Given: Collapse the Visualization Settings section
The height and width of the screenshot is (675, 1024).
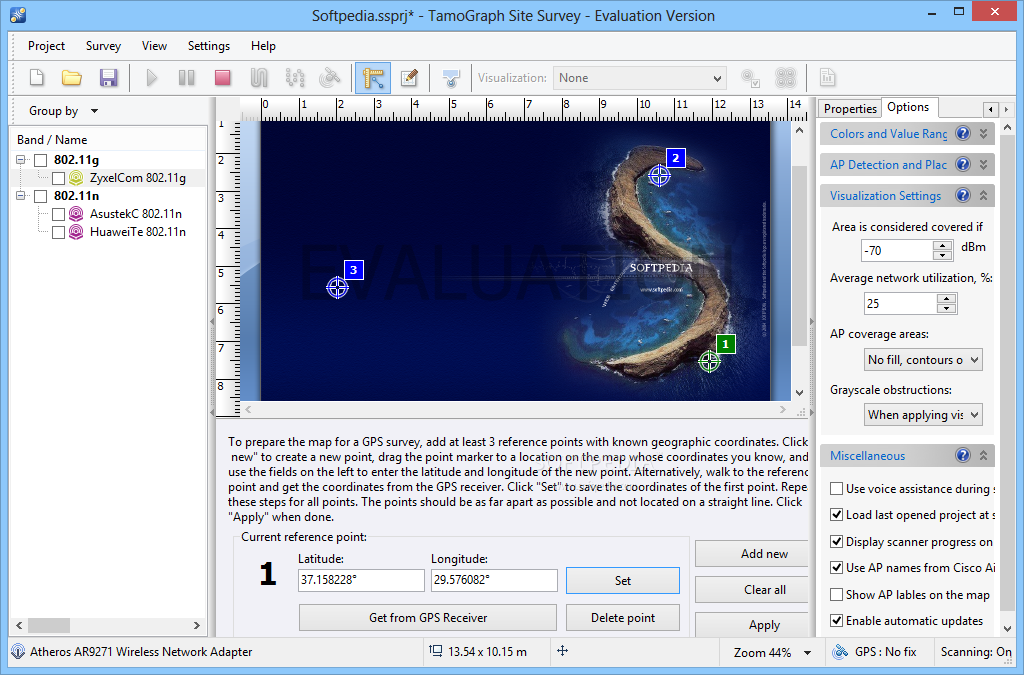Looking at the screenshot, I should coord(983,195).
